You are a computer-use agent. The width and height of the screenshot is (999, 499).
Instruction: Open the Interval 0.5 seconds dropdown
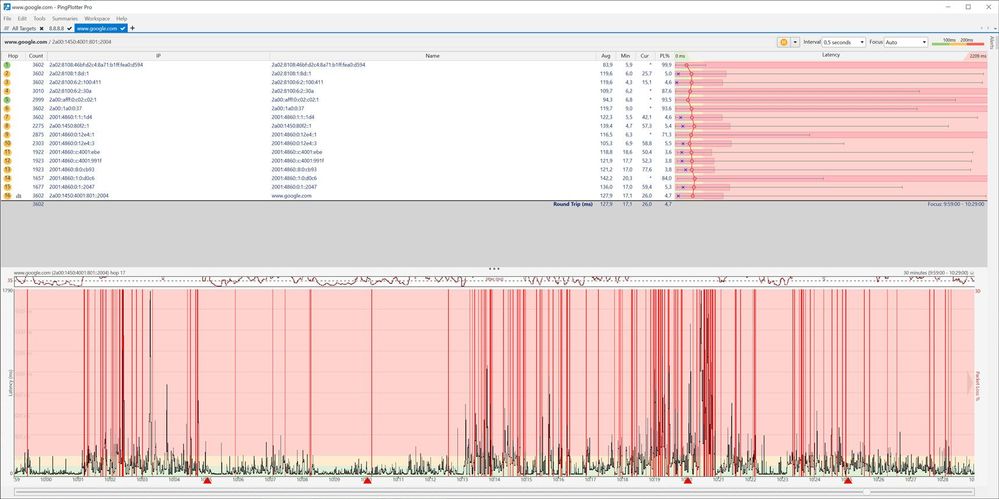click(843, 42)
